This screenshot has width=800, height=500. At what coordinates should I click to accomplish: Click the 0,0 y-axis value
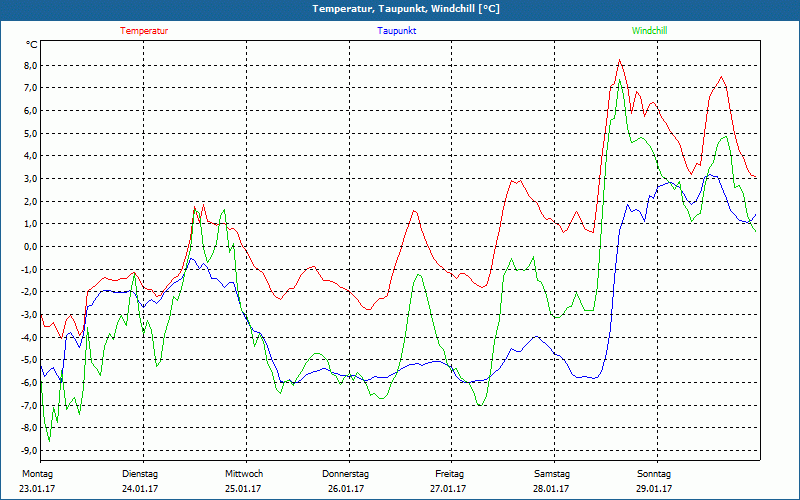coord(31,246)
